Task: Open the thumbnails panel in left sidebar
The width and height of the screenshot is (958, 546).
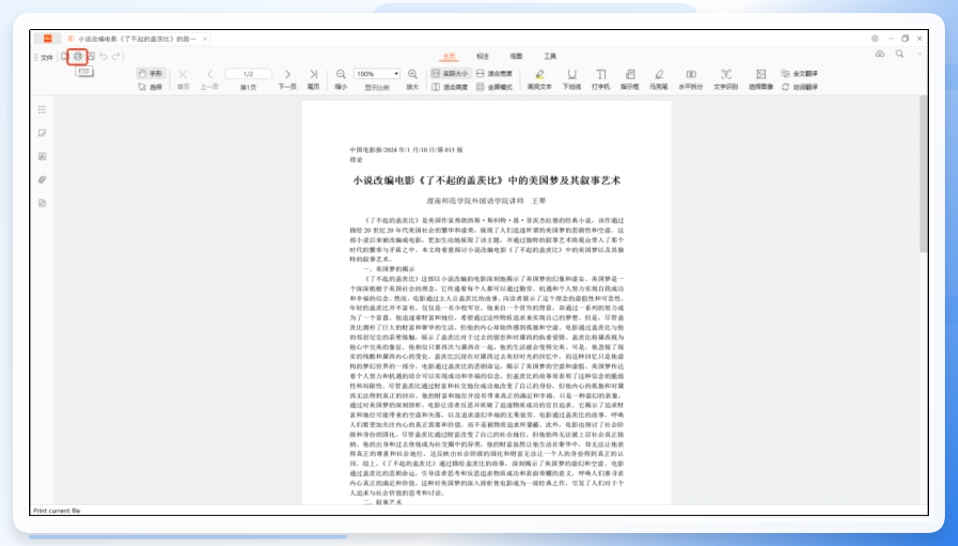Action: coord(42,156)
